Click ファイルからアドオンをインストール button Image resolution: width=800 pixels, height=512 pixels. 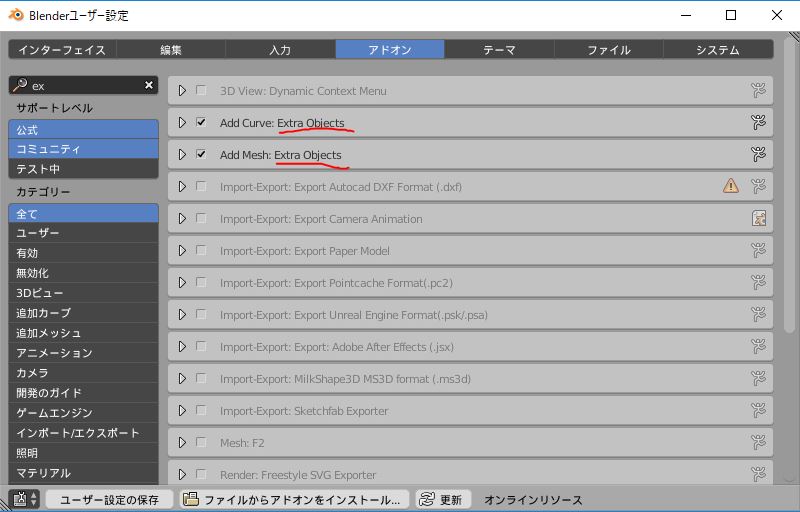(294, 499)
